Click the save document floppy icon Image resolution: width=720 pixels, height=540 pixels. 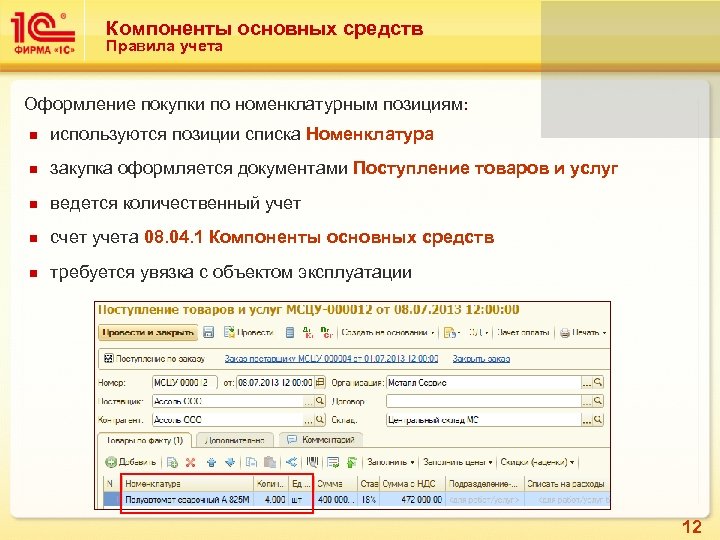coord(209,332)
